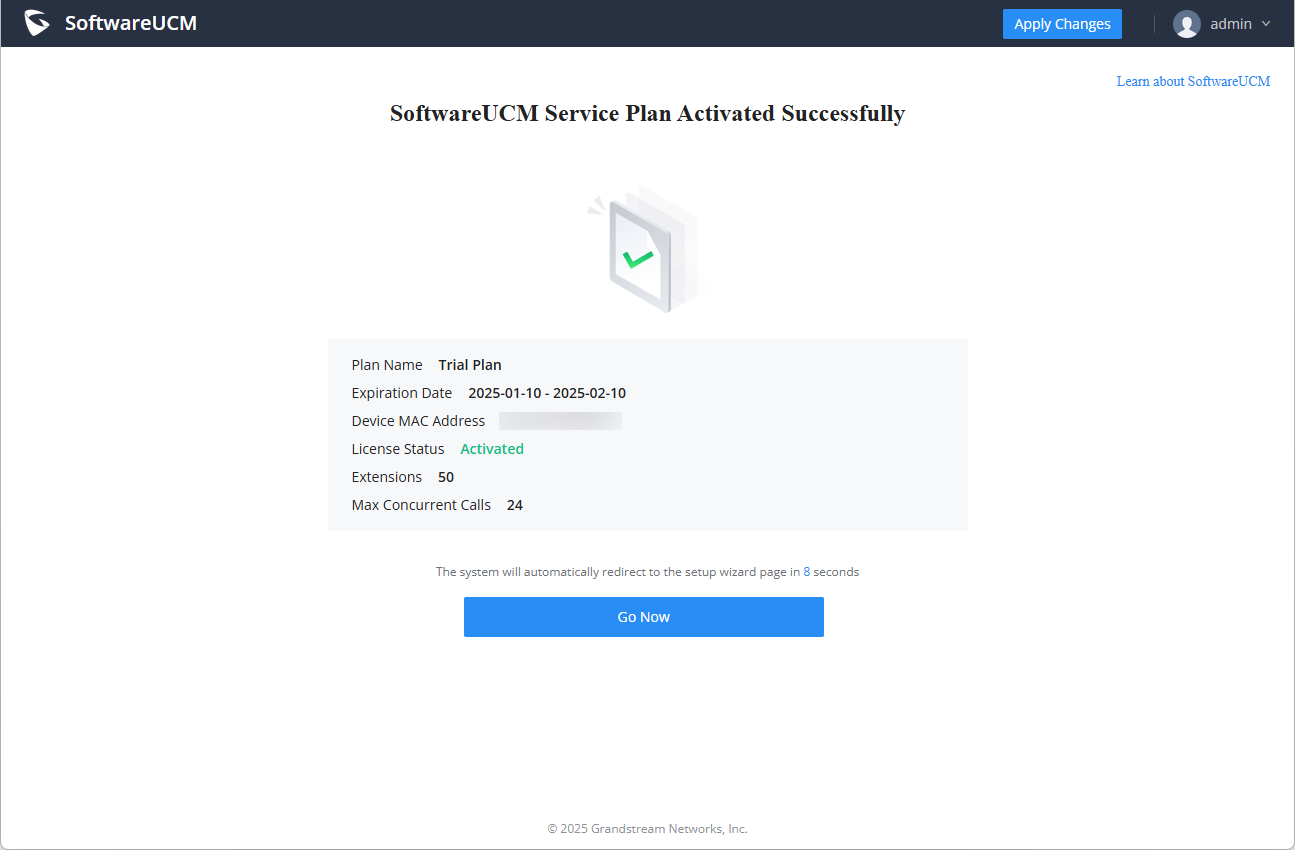Click the green checkmark in the illustration
Screen dimensions: 1295x850
638,259
